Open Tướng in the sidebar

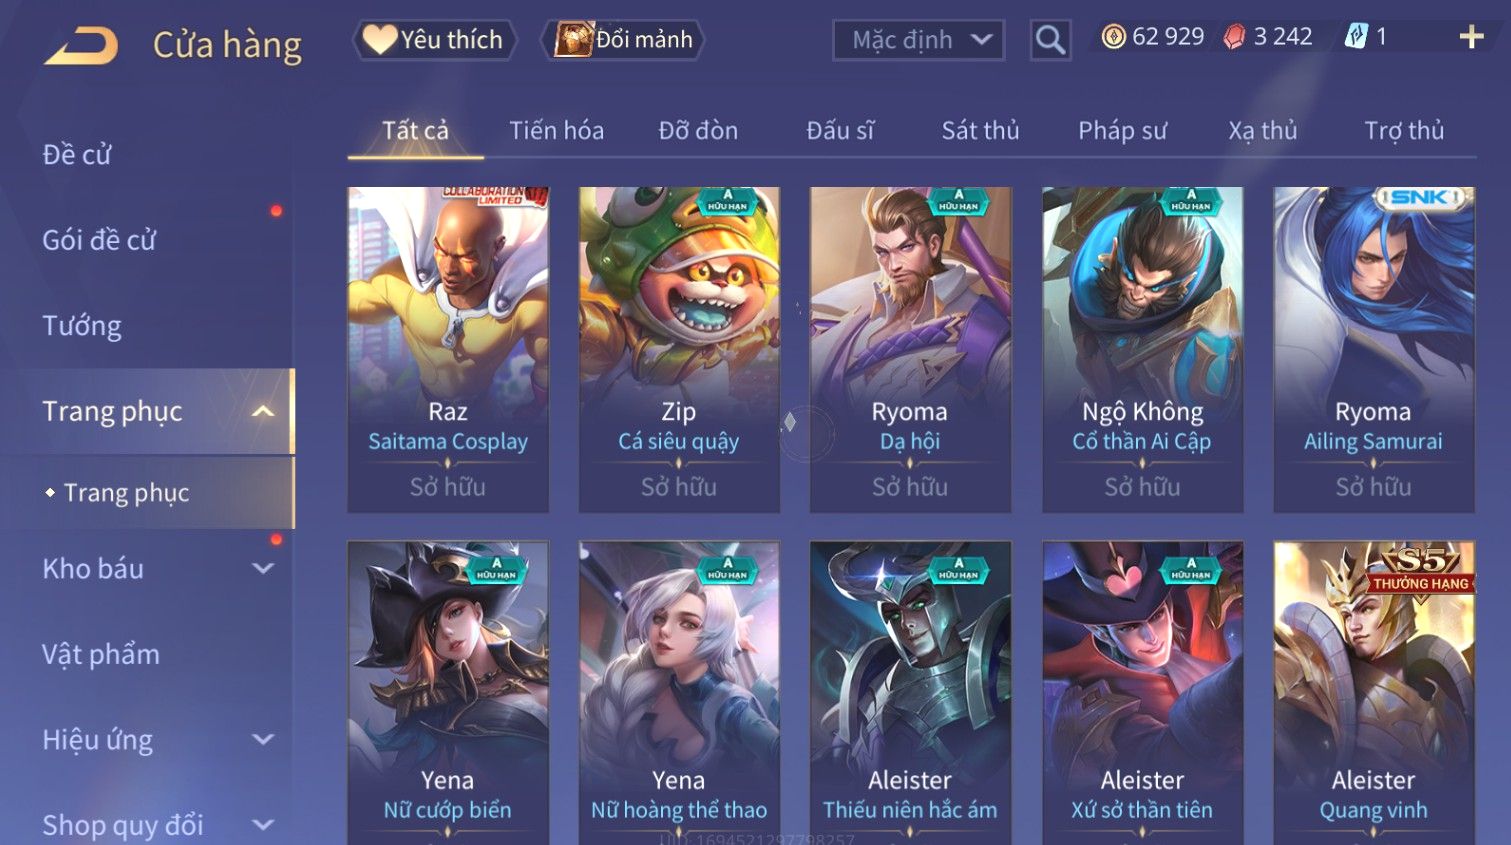(82, 326)
